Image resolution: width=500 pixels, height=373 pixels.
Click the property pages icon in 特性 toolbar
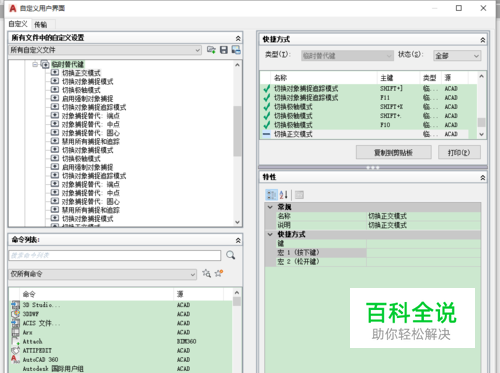tap(299, 195)
